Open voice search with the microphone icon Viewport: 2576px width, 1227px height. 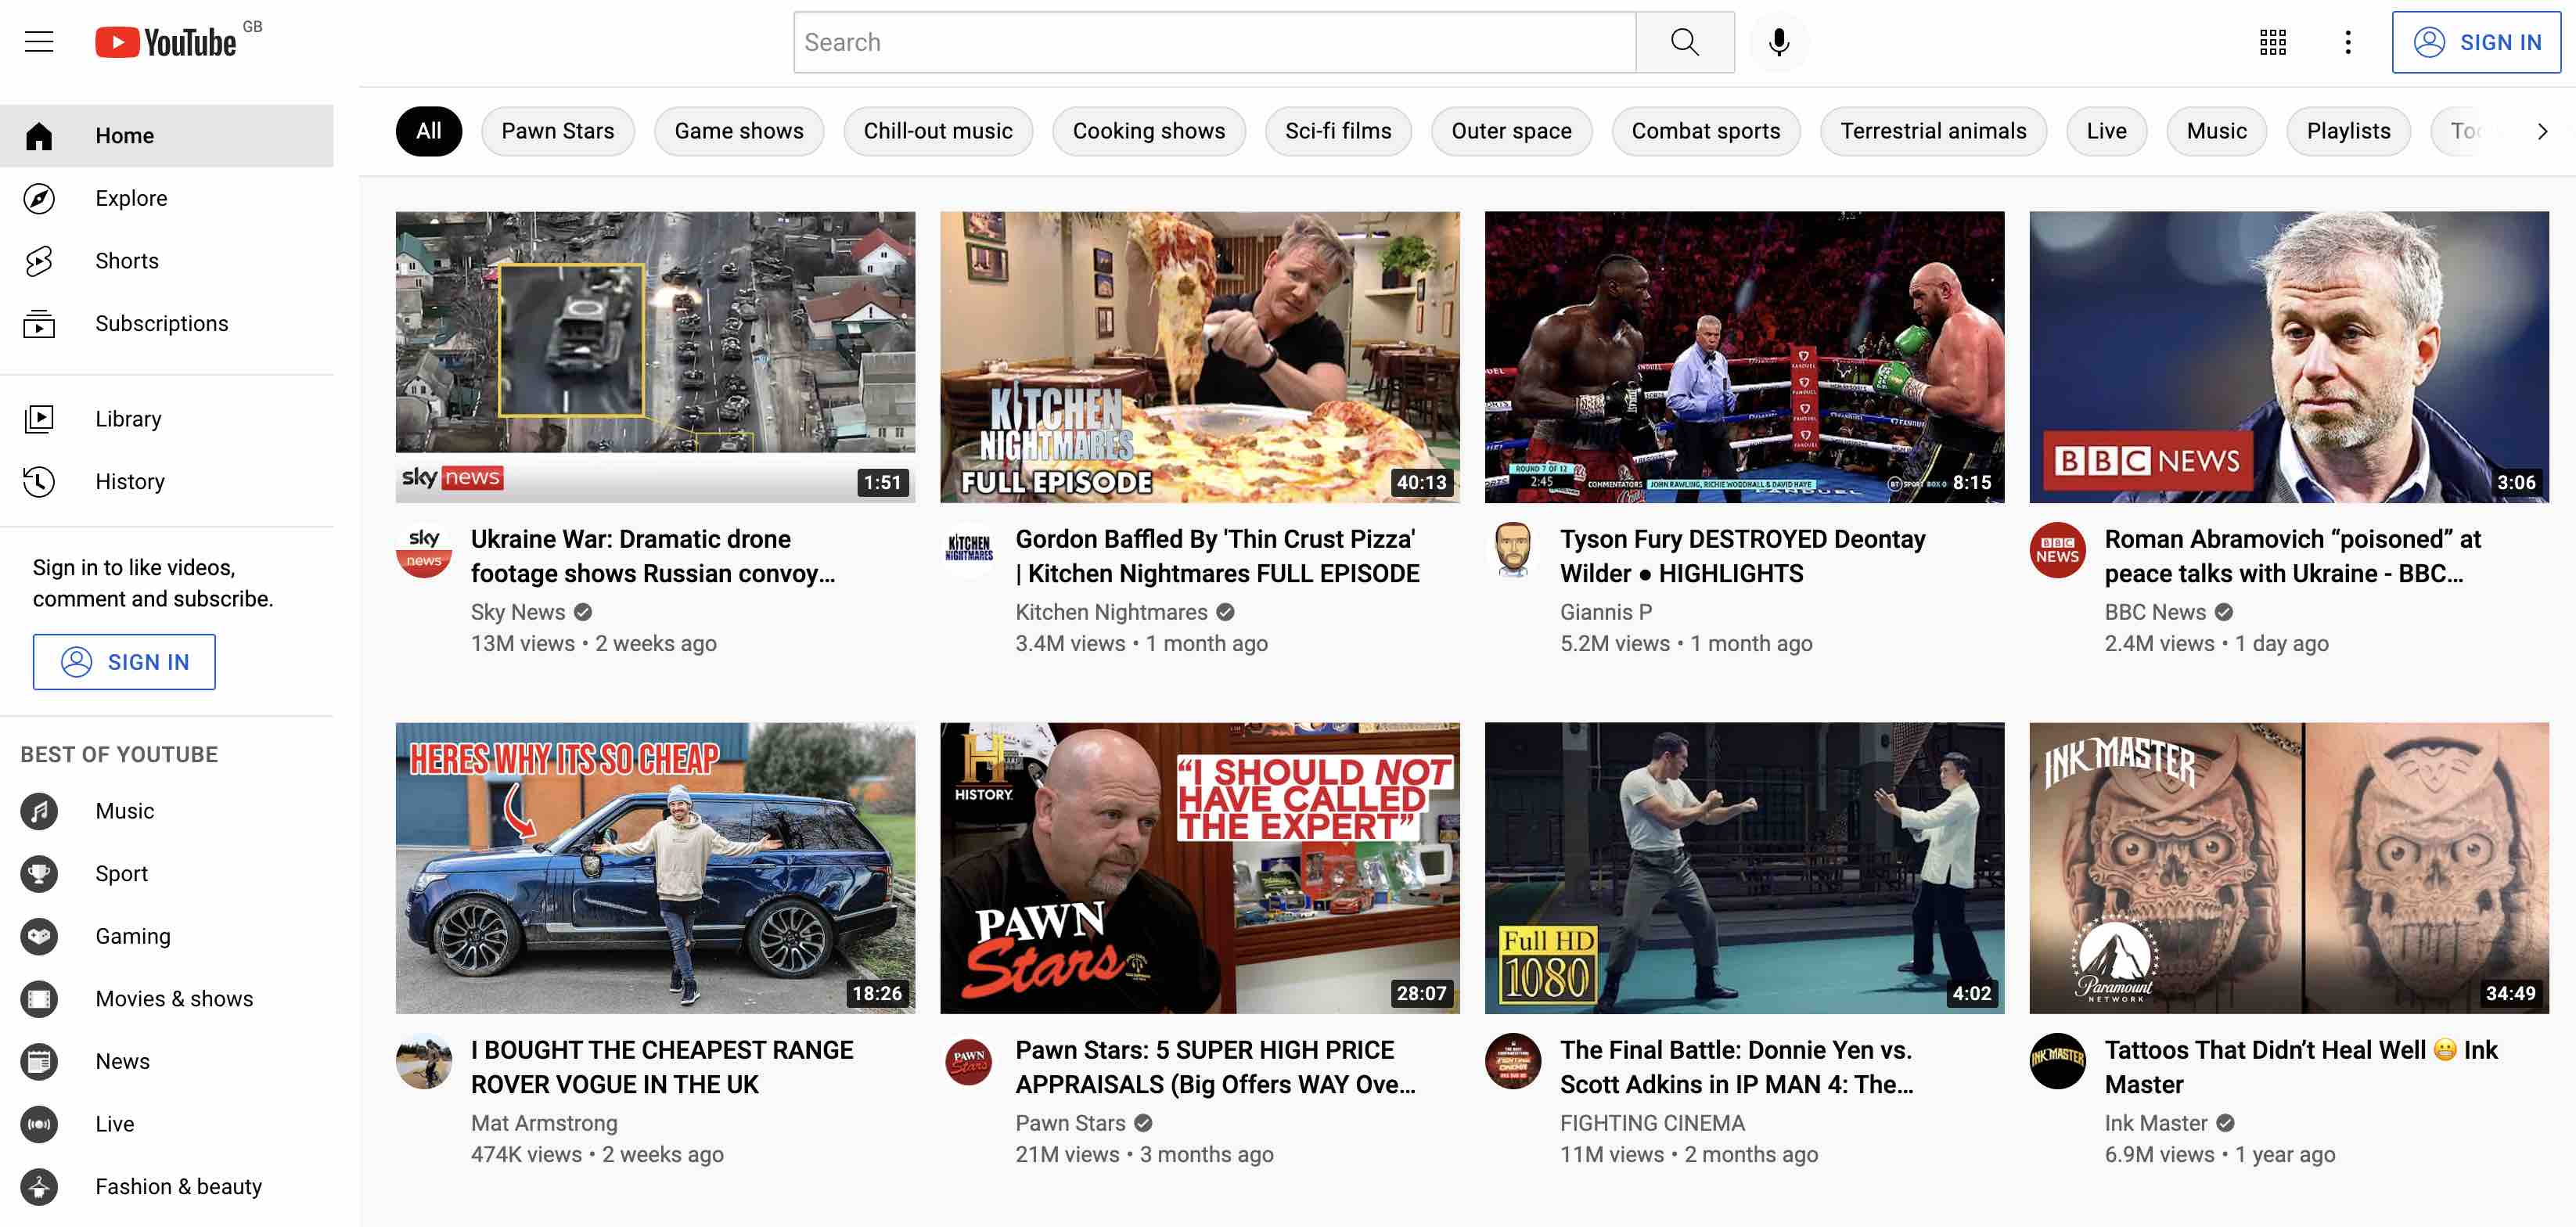tap(1778, 42)
